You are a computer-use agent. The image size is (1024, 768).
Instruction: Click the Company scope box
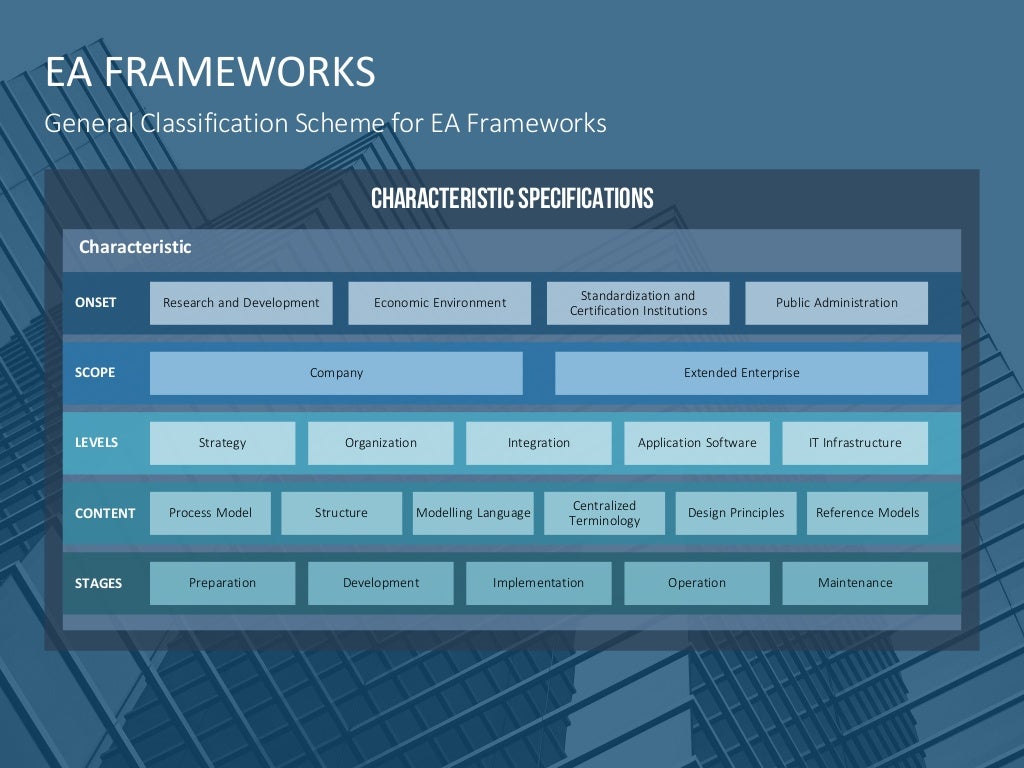pyautogui.click(x=336, y=373)
